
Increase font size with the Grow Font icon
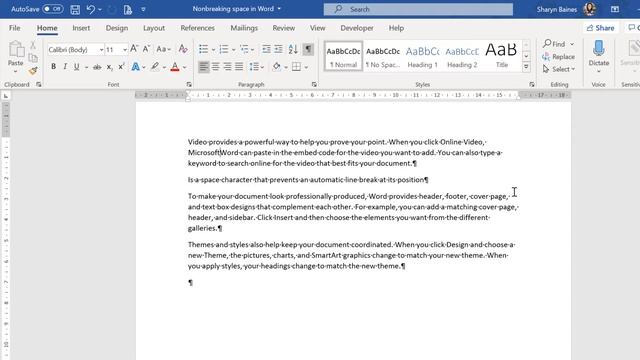point(134,49)
